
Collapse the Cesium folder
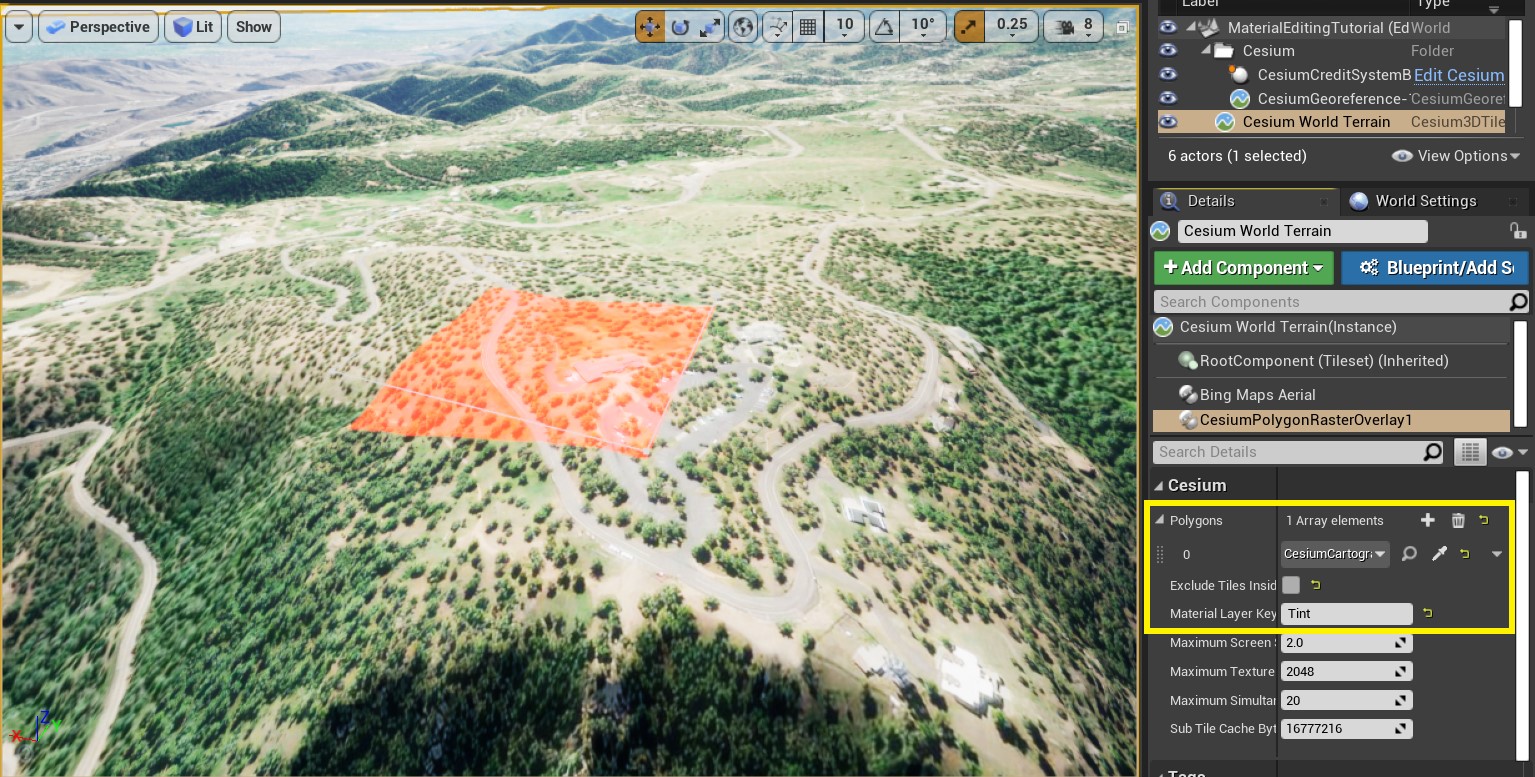[1208, 50]
